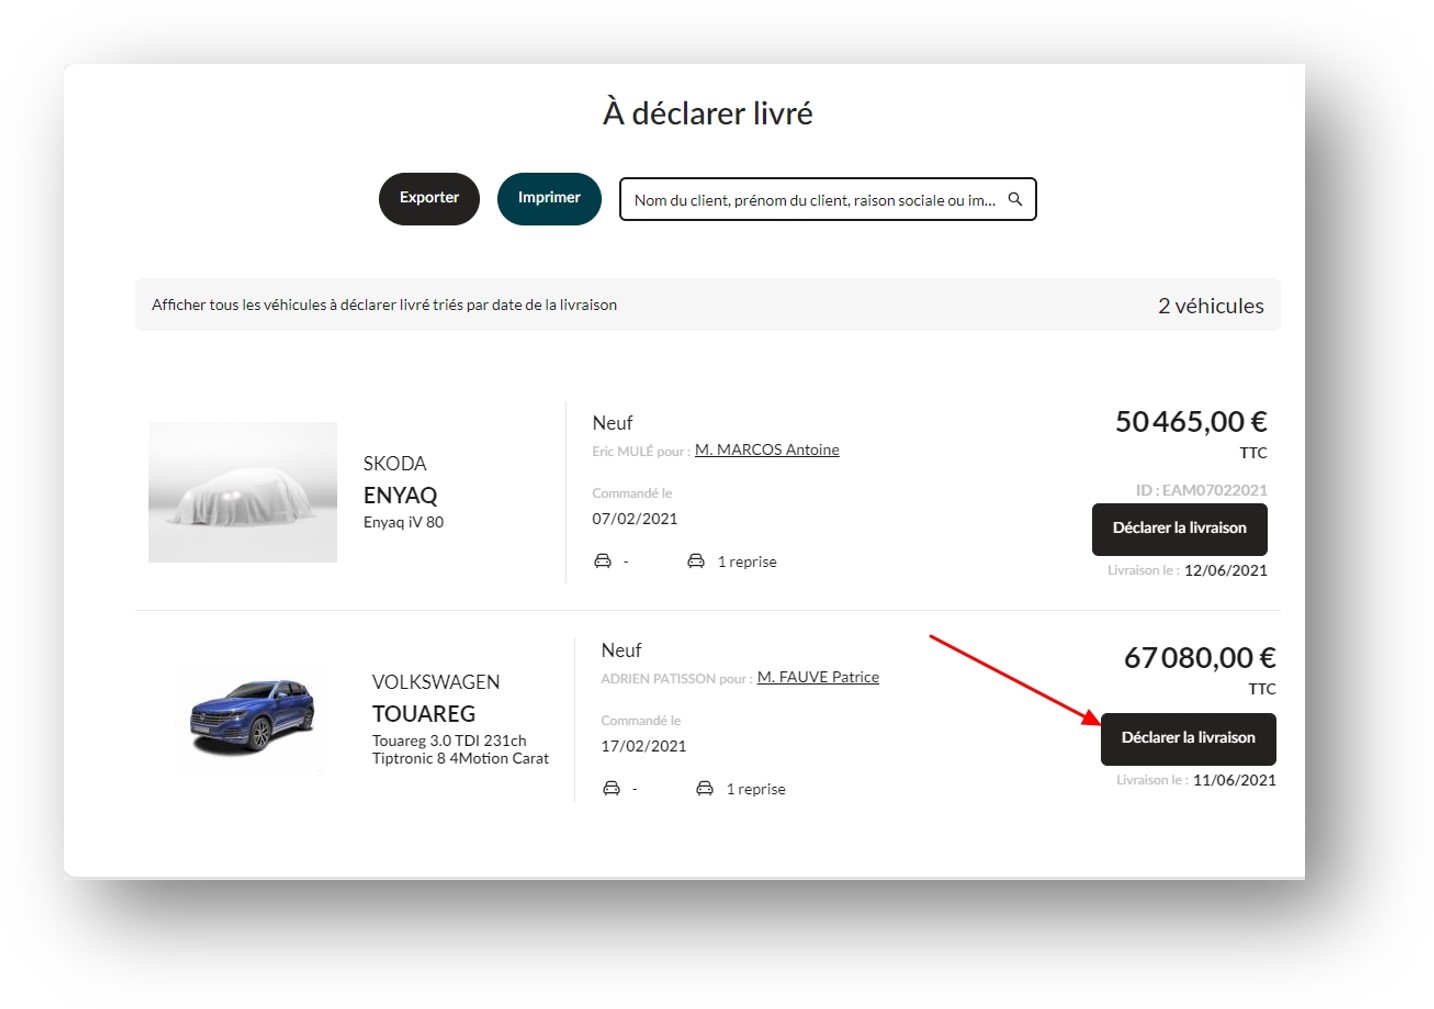This screenshot has height=1009, width=1434.
Task: Click the 'À déclarer livré' page title
Action: tap(708, 113)
